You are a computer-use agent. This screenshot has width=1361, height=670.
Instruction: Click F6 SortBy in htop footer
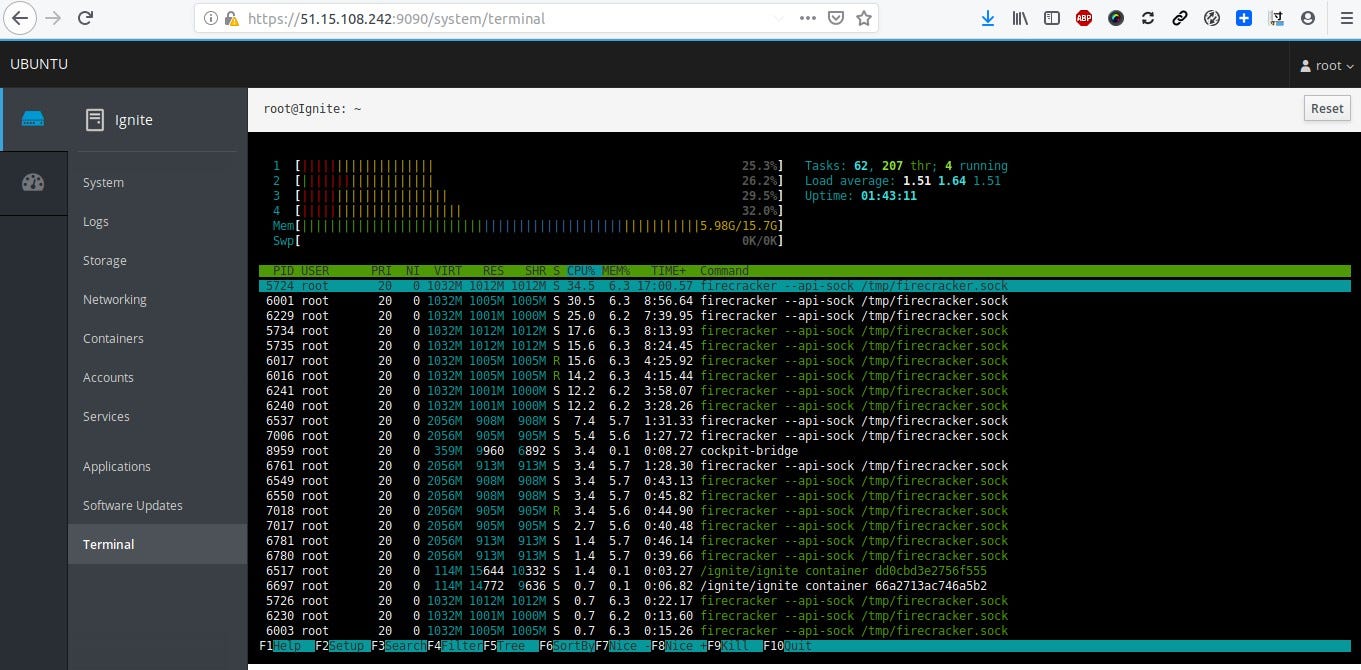coord(567,646)
